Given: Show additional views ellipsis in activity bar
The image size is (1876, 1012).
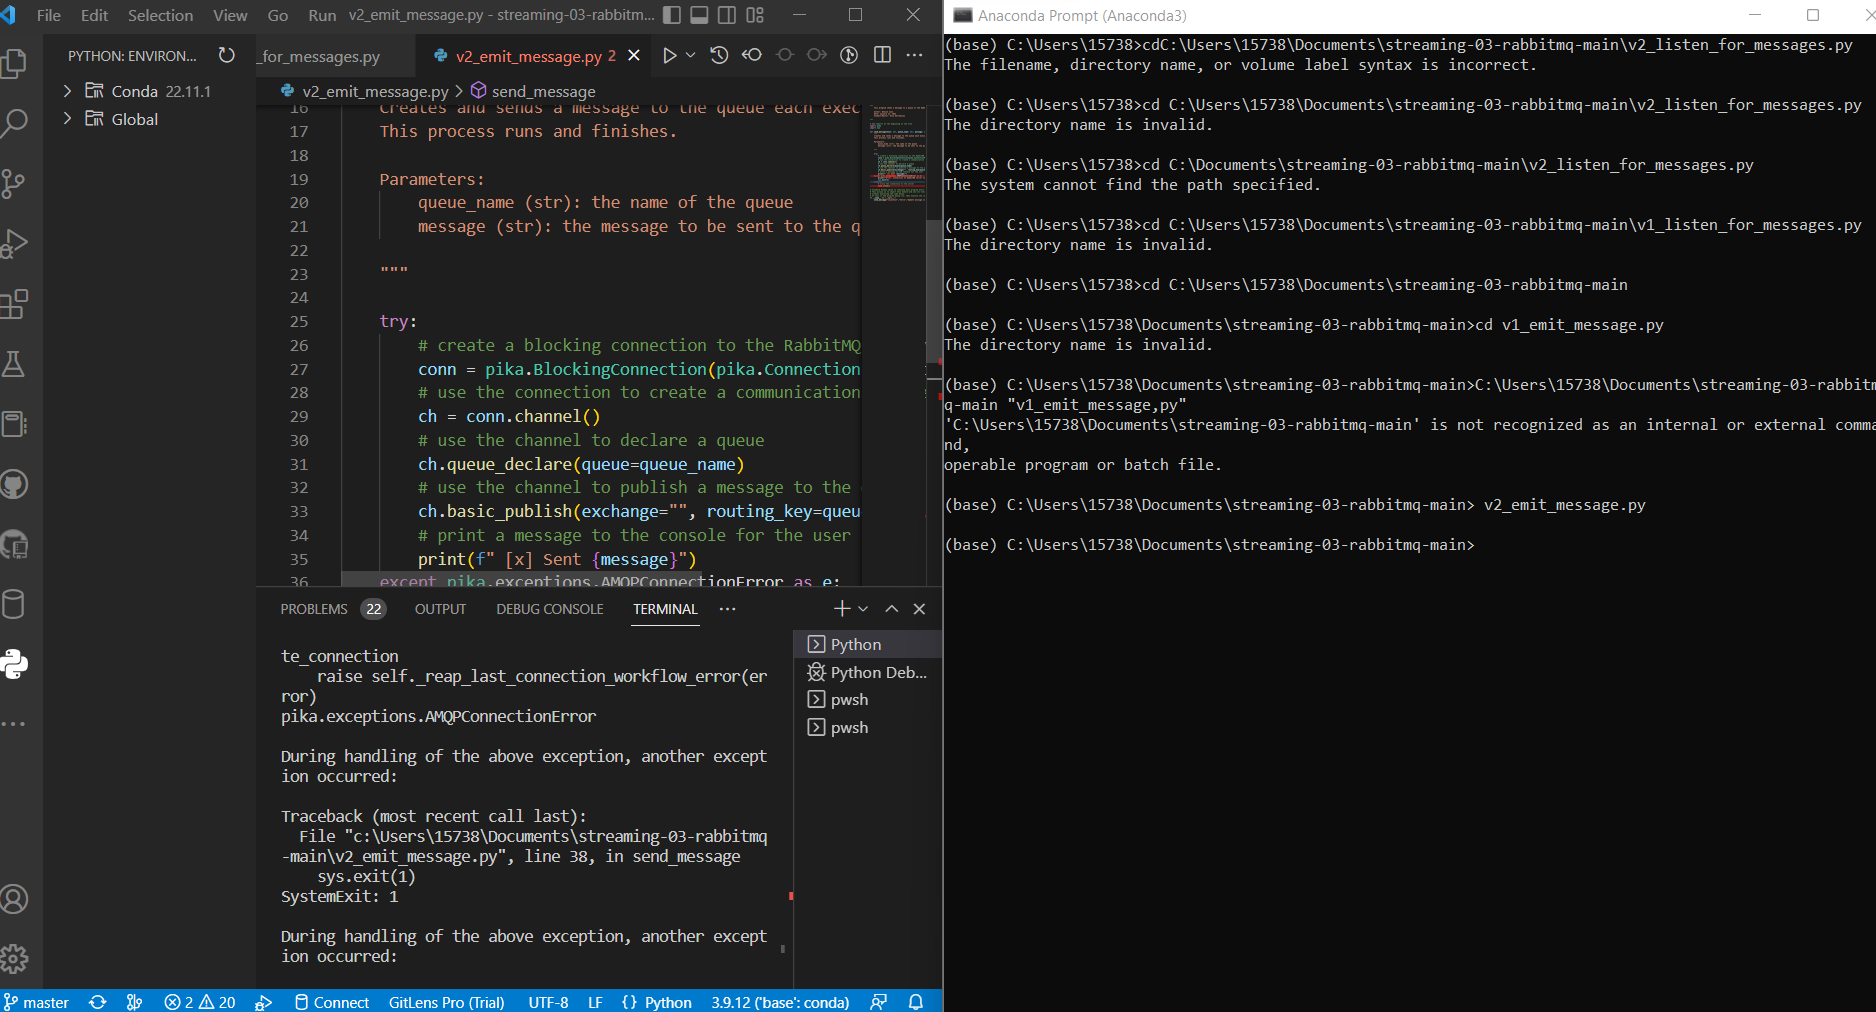Looking at the screenshot, I should tap(14, 723).
